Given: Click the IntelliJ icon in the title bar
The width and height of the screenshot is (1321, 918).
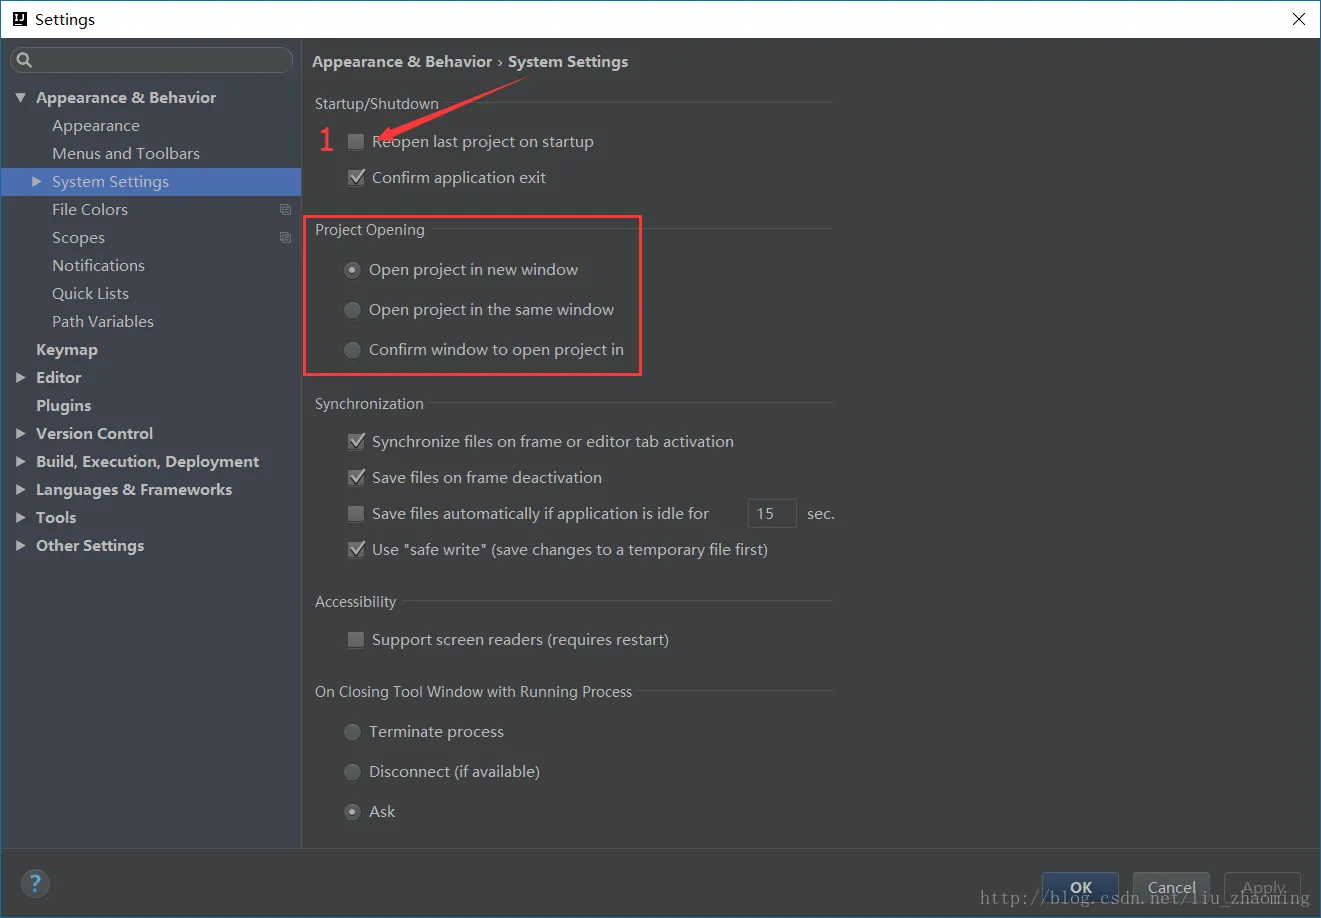Looking at the screenshot, I should (x=20, y=19).
